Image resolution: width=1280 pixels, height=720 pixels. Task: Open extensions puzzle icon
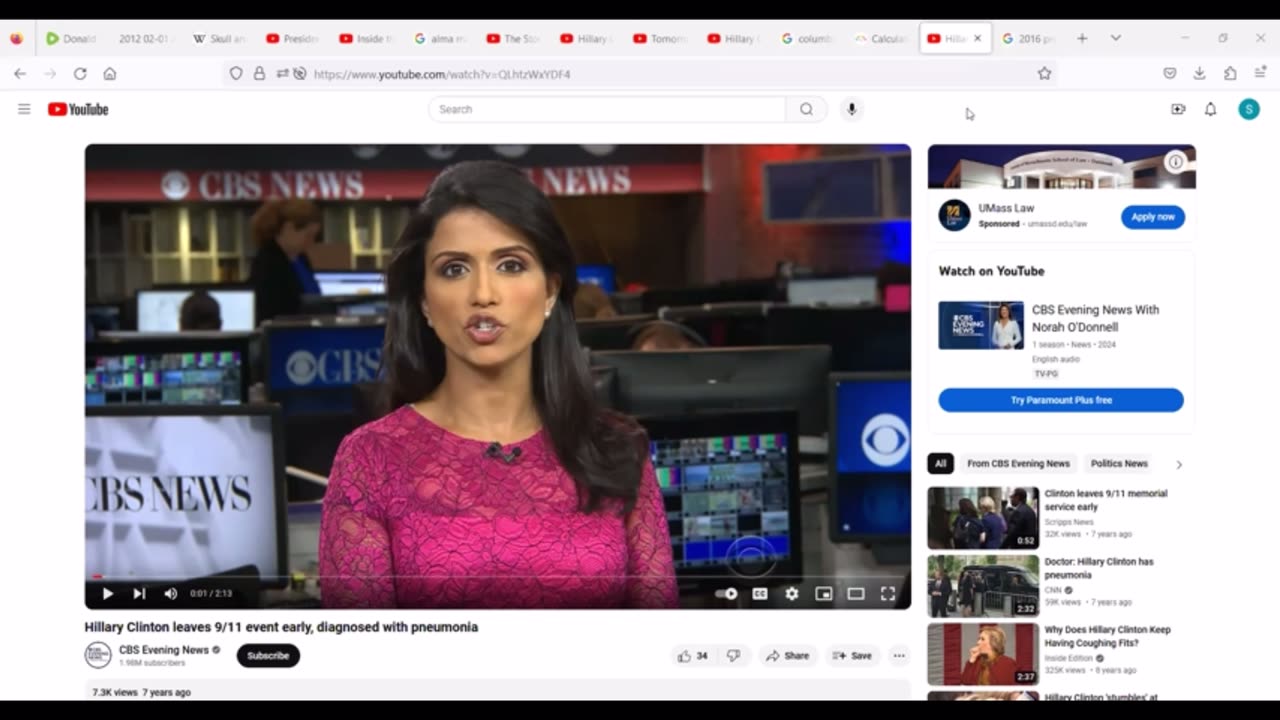(x=1230, y=74)
